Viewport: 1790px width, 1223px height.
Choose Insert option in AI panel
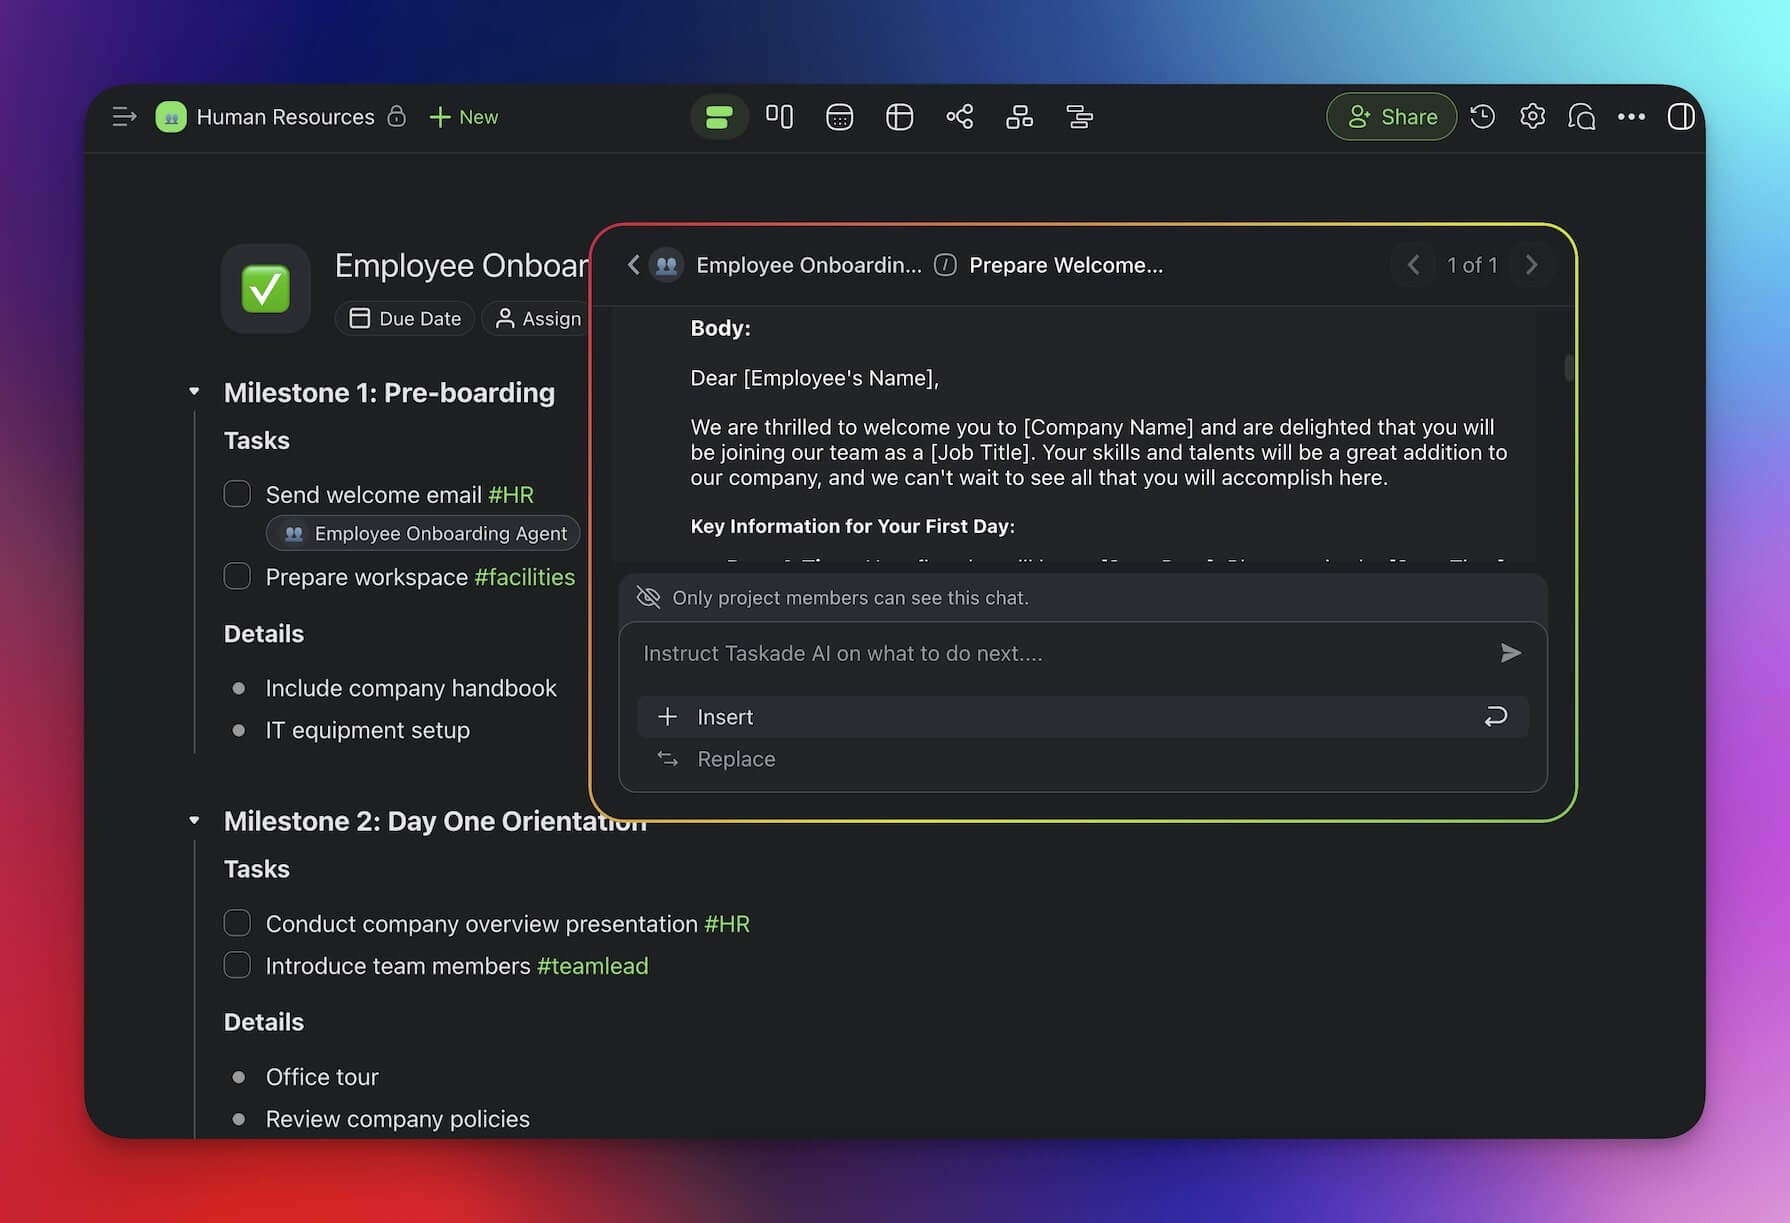pos(725,717)
